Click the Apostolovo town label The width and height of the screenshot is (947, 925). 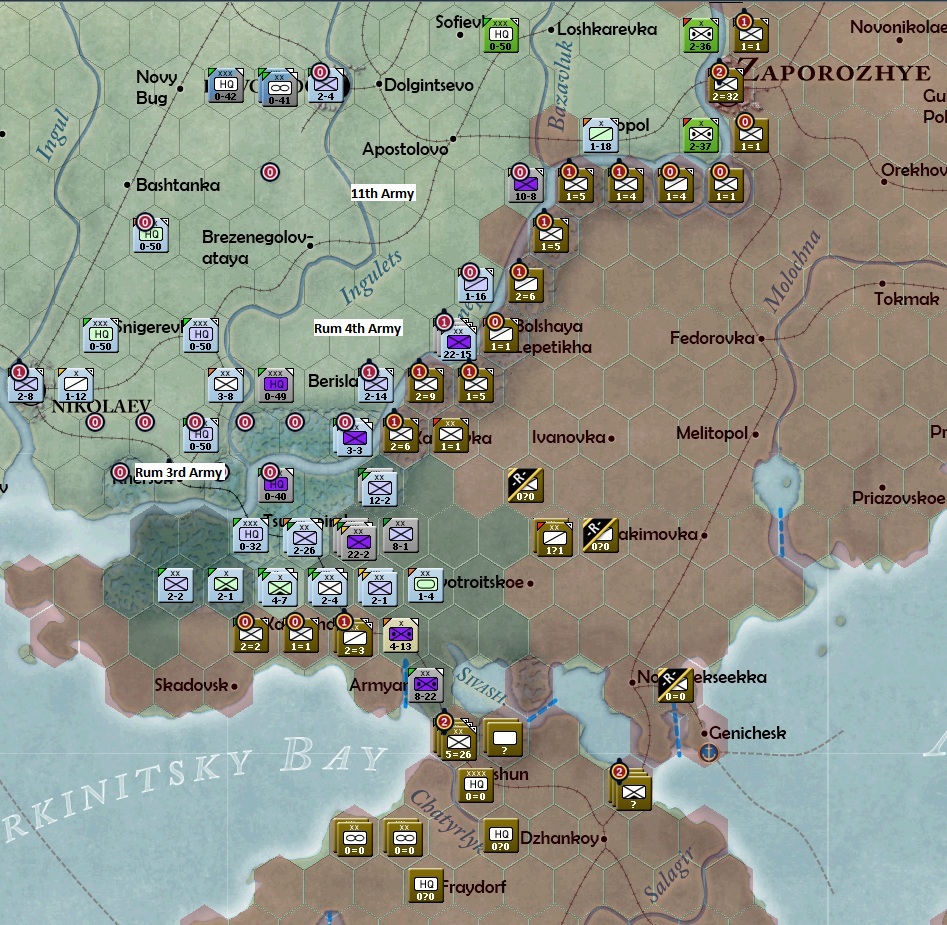(x=405, y=149)
